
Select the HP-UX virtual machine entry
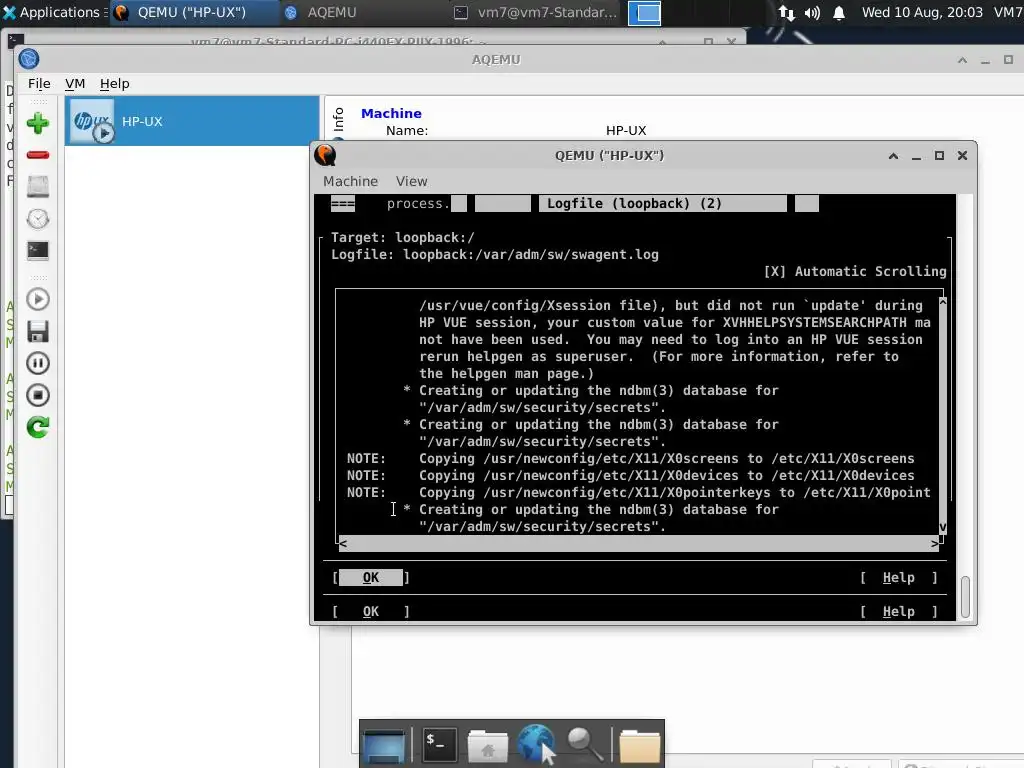pos(192,121)
